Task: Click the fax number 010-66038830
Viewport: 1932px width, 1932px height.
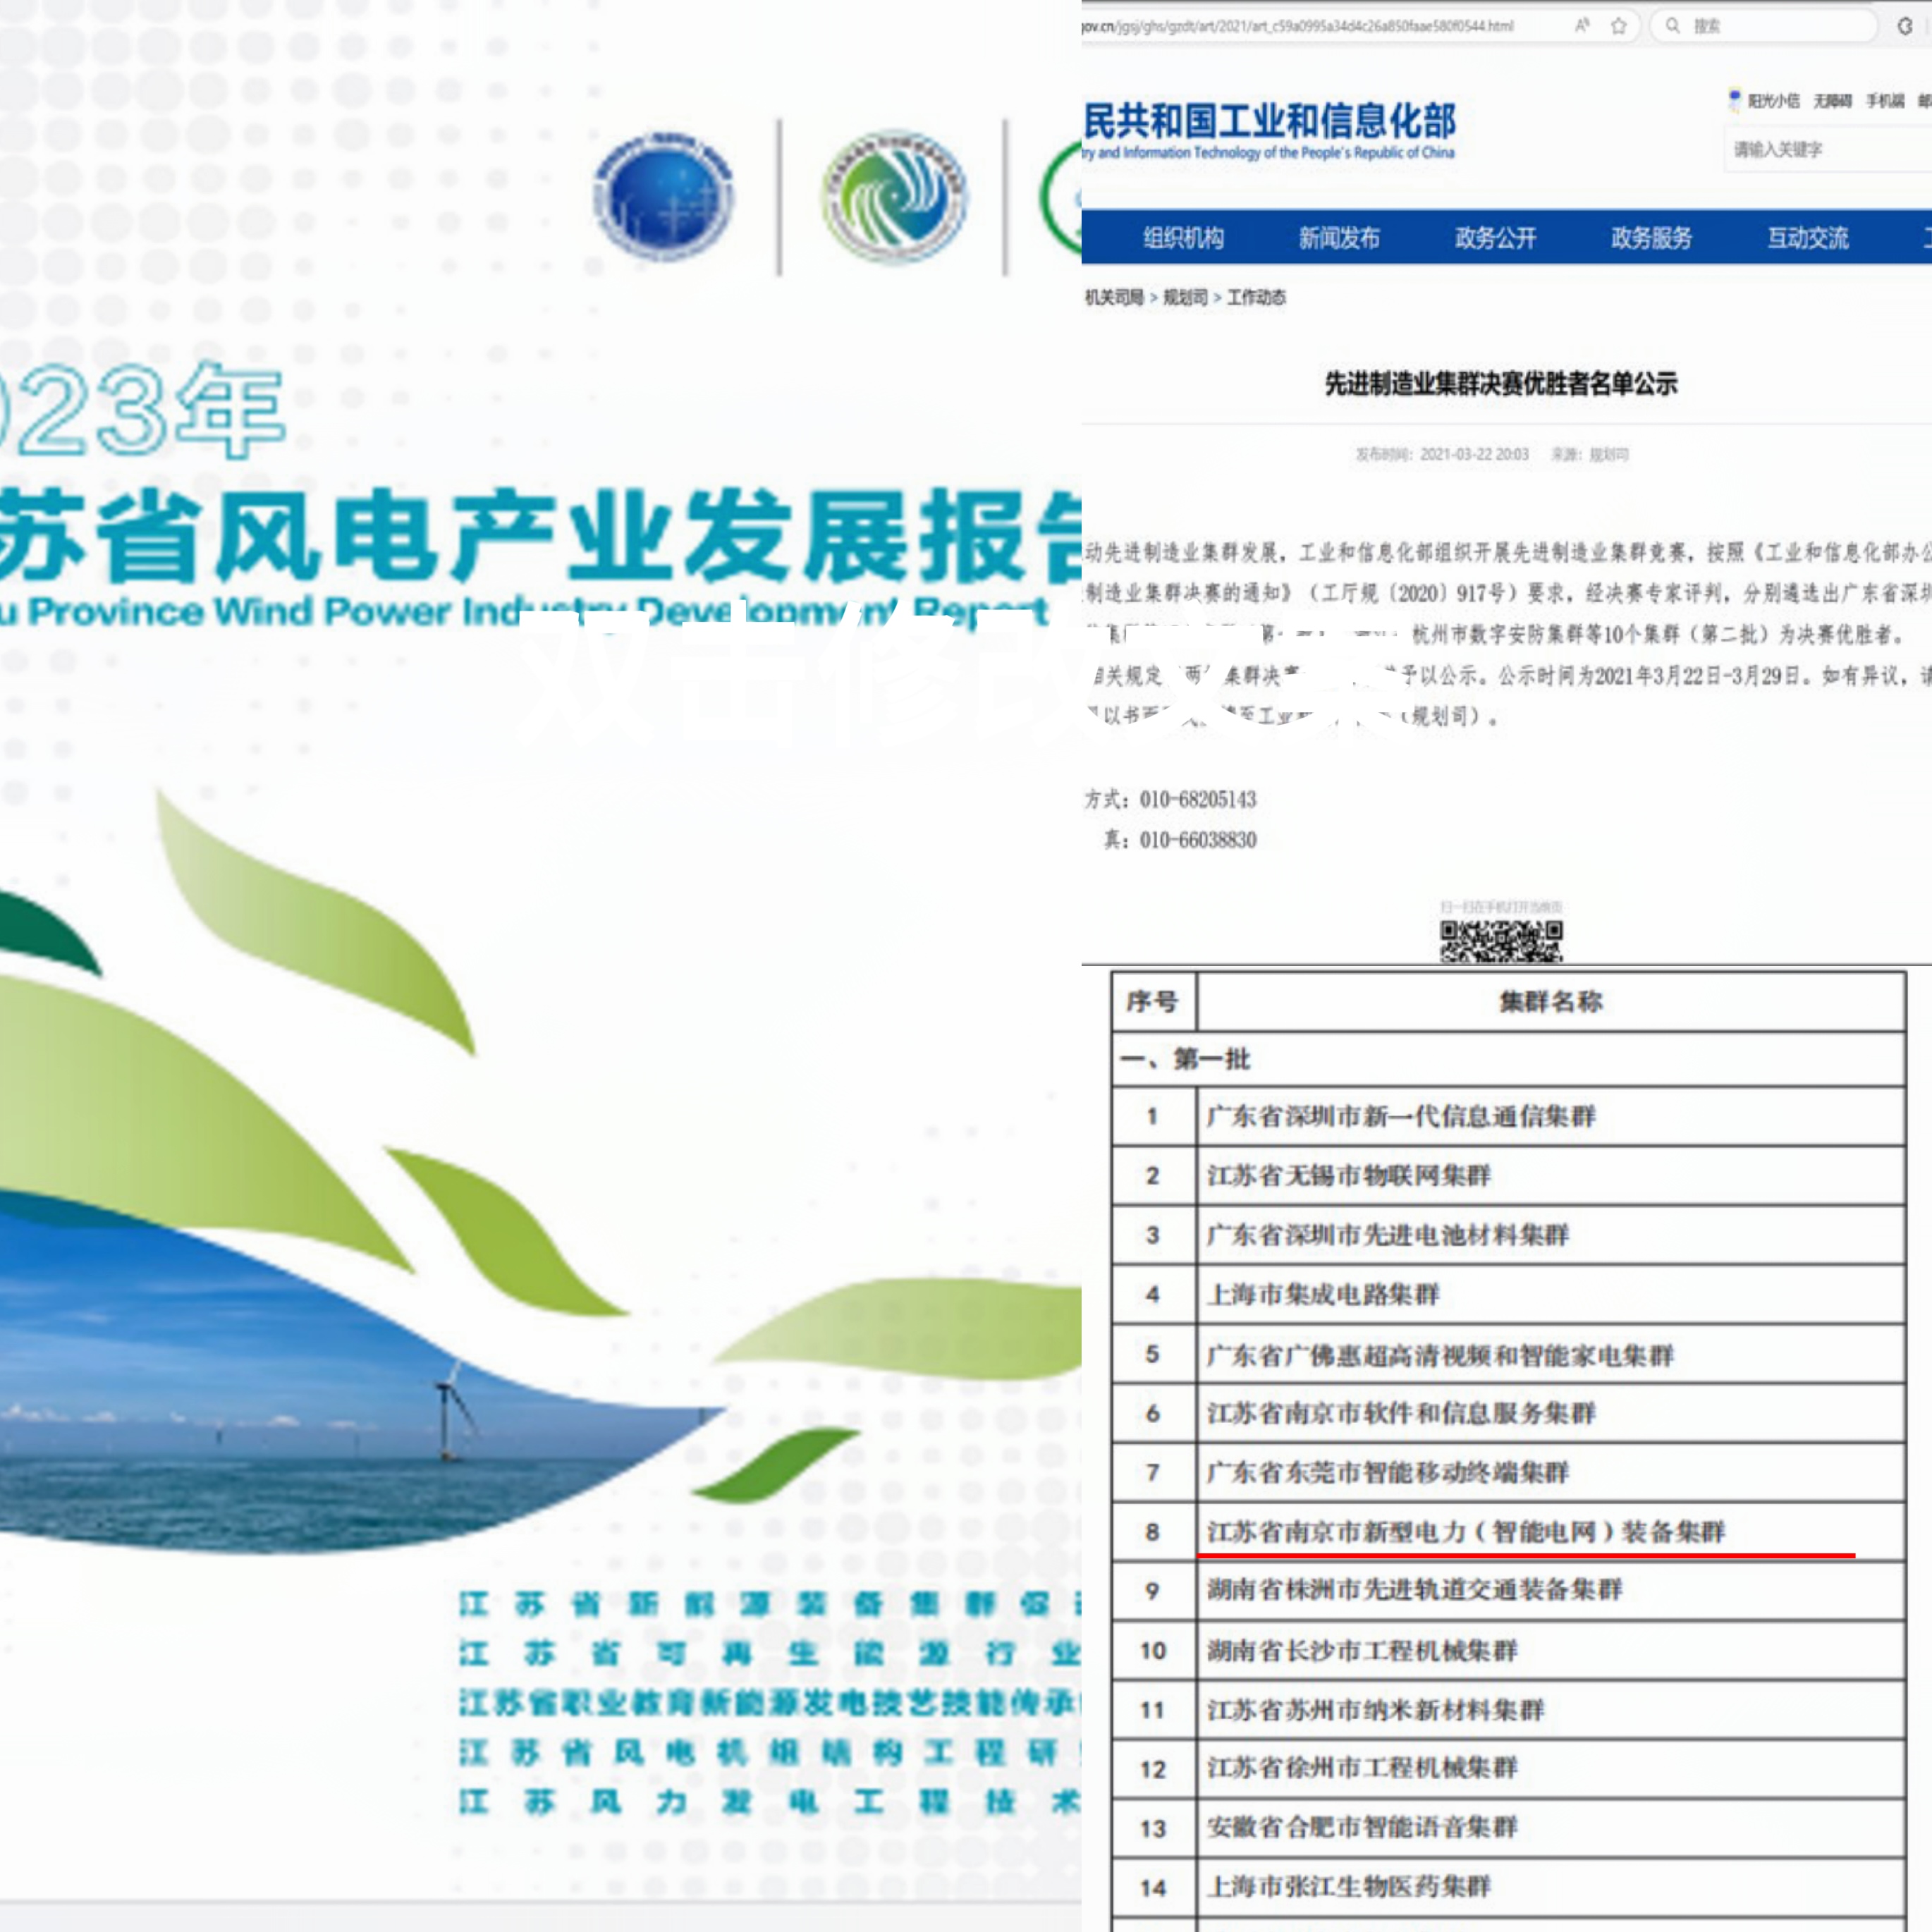Action: pyautogui.click(x=1198, y=840)
